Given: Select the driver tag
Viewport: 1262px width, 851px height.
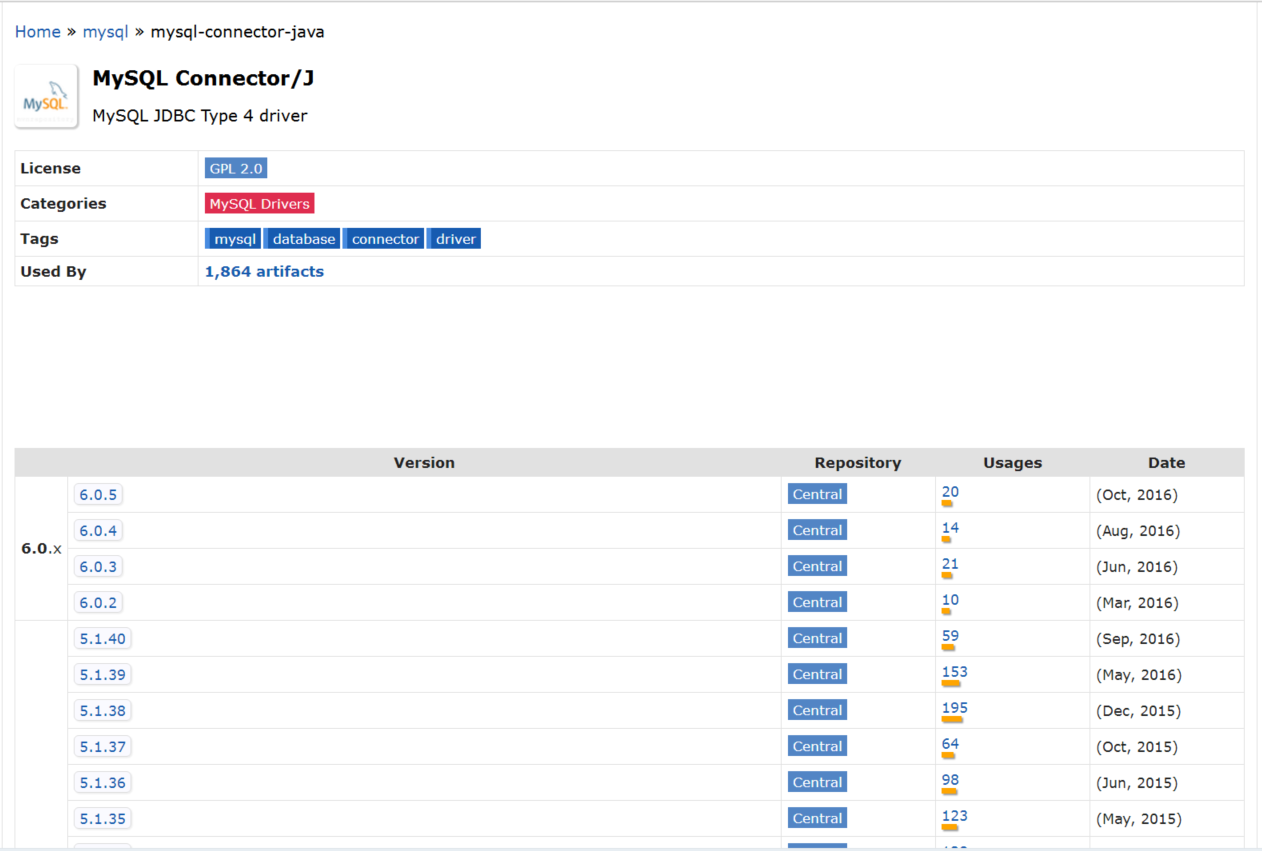Looking at the screenshot, I should tap(455, 239).
